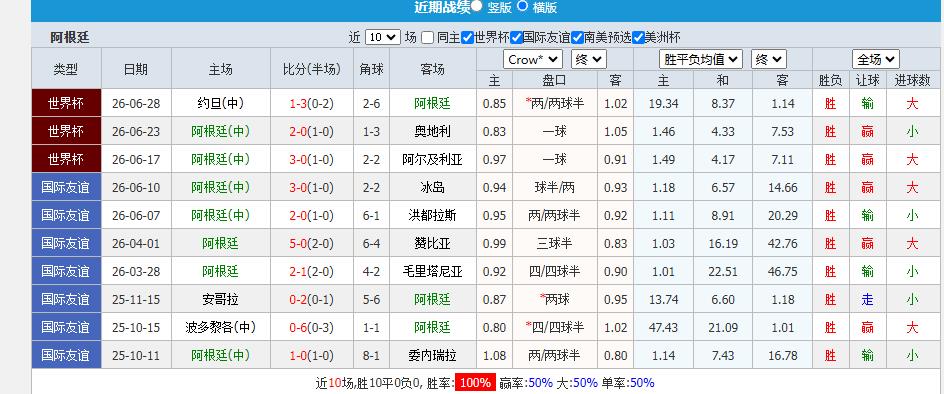Click the 2-1(2-0) score against 毛里塔尼亚
944x394 pixels.
[311, 271]
